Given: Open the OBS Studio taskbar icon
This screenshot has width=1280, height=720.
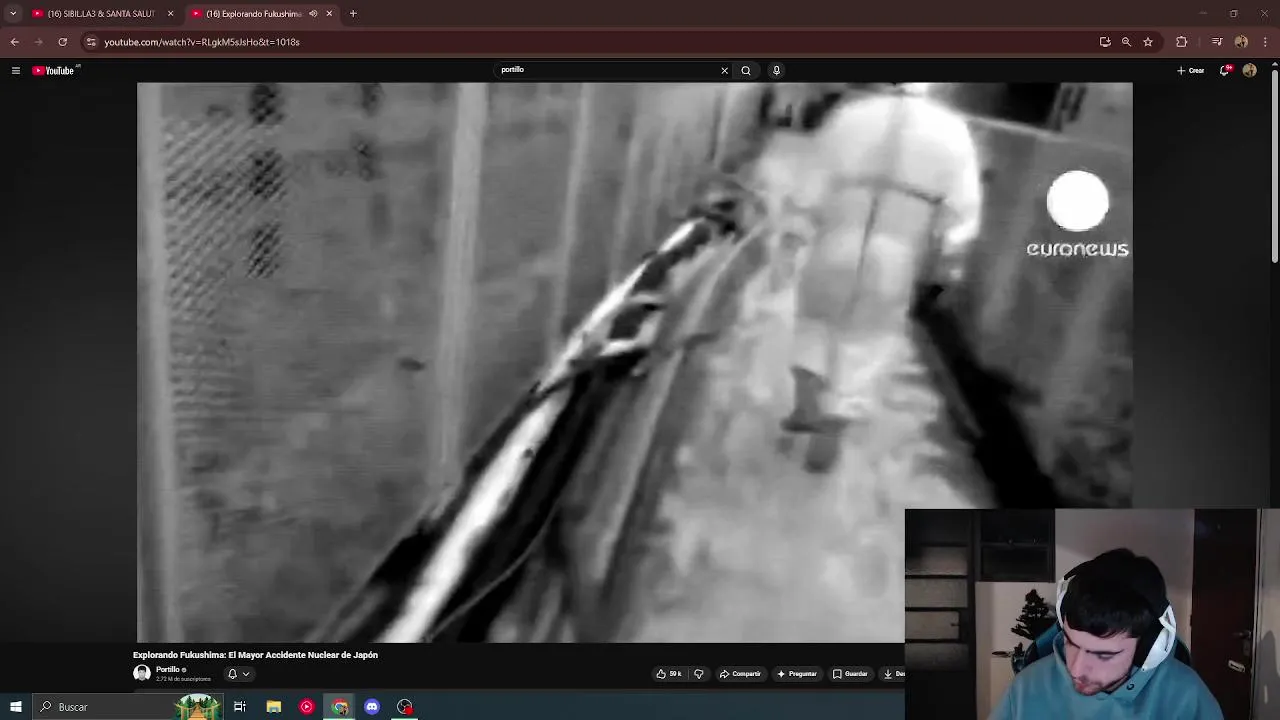Looking at the screenshot, I should click(x=405, y=707).
